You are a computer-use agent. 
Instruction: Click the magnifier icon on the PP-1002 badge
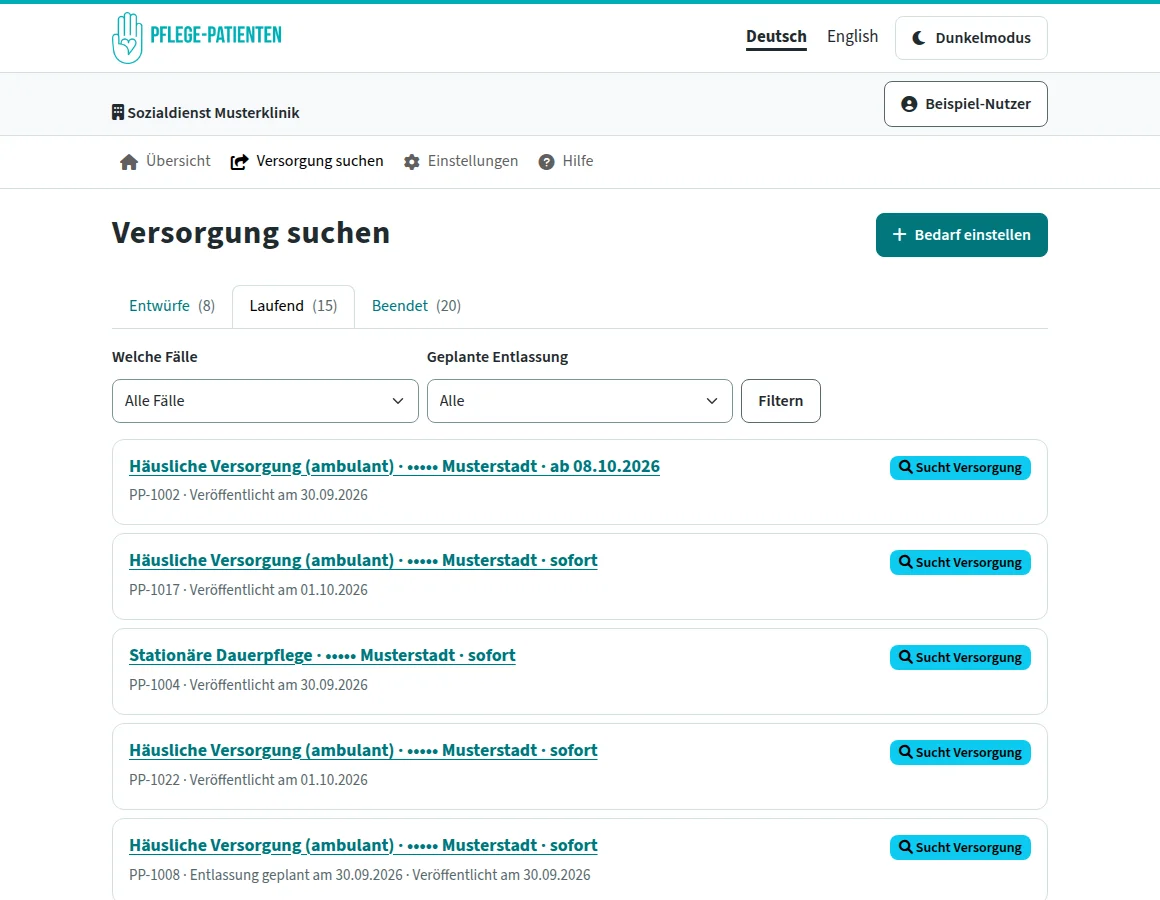(906, 467)
